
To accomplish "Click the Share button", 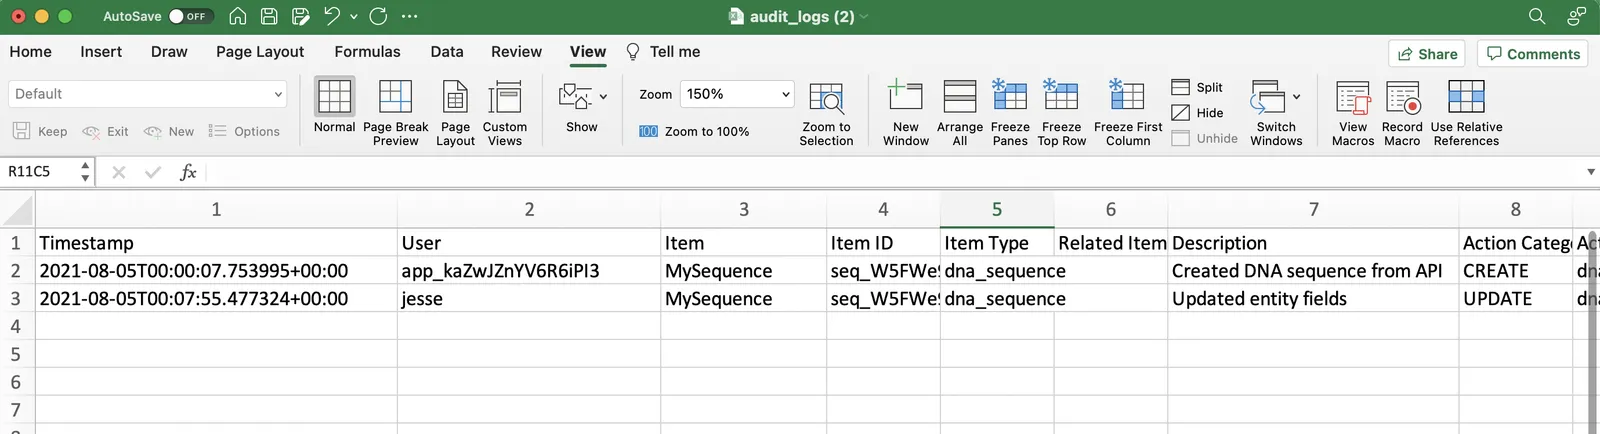I will tap(1427, 54).
